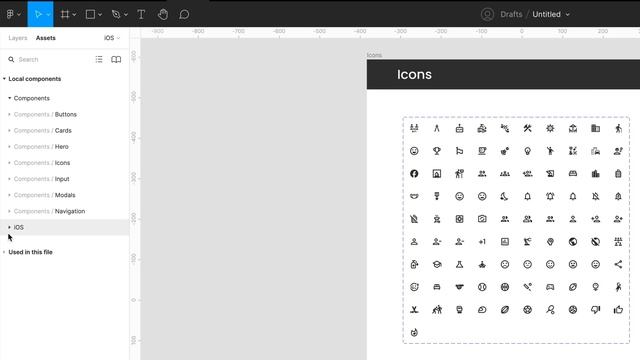Click the Untitled file title
The image size is (640, 360).
(546, 14)
